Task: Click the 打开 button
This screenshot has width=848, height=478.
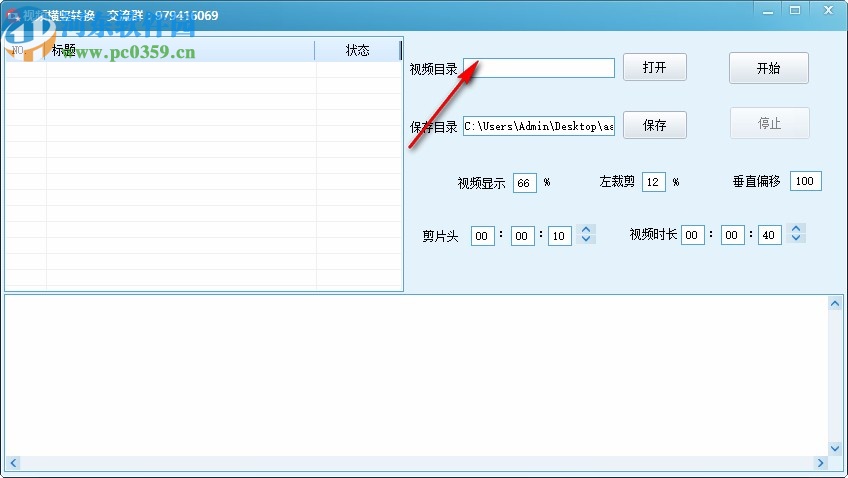Action: (654, 68)
